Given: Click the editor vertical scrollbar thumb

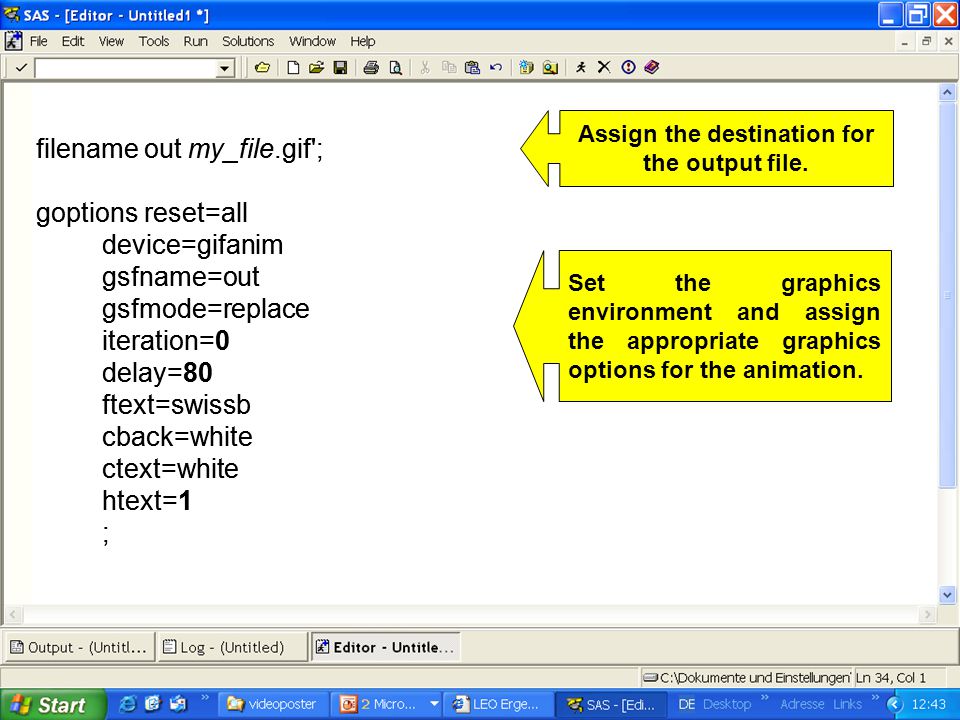Looking at the screenshot, I should pos(947,295).
